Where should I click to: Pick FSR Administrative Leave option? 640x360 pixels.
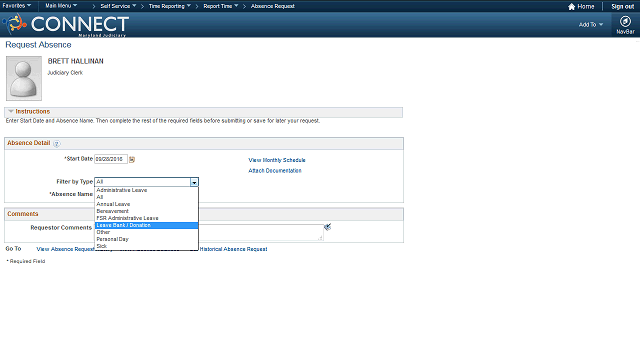(146, 218)
